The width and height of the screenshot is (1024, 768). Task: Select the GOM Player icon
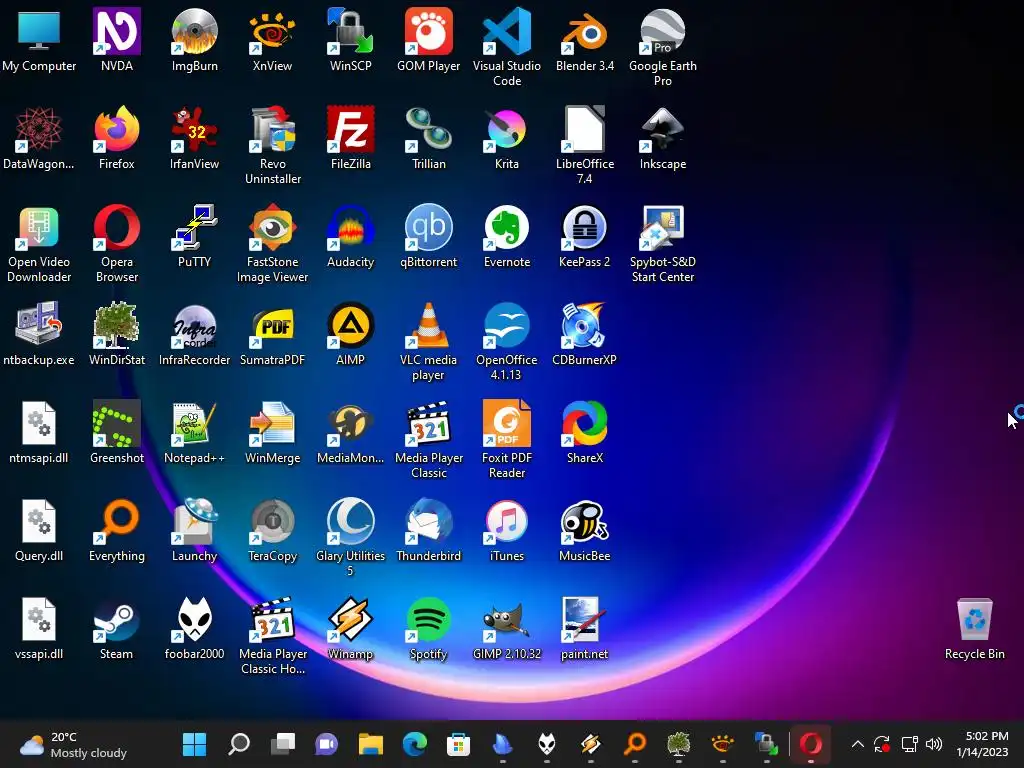point(428,31)
